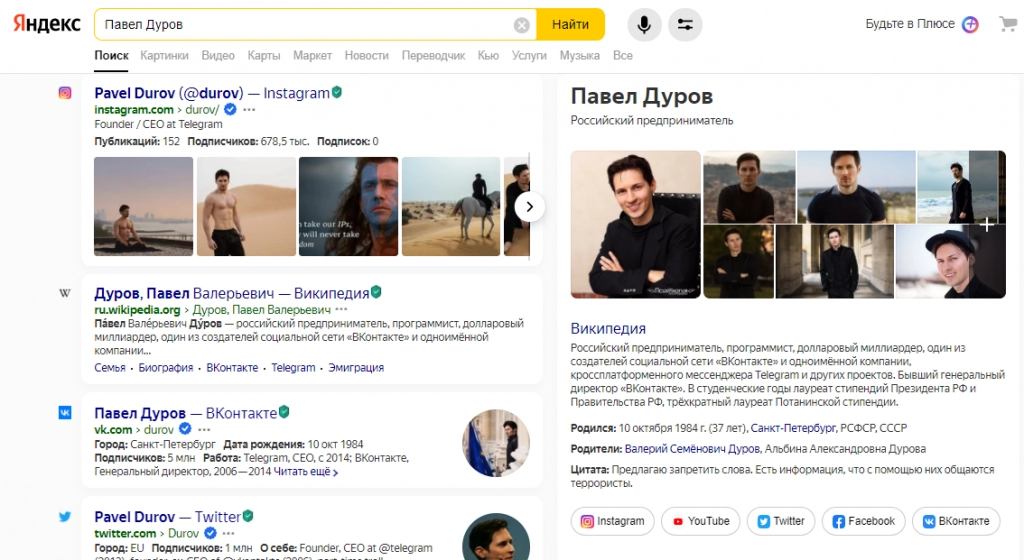Open the Услуги tab

529,55
